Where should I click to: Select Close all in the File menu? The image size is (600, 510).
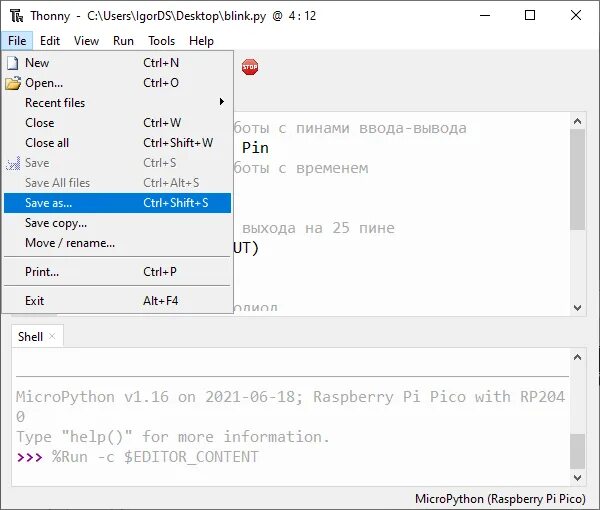point(117,143)
